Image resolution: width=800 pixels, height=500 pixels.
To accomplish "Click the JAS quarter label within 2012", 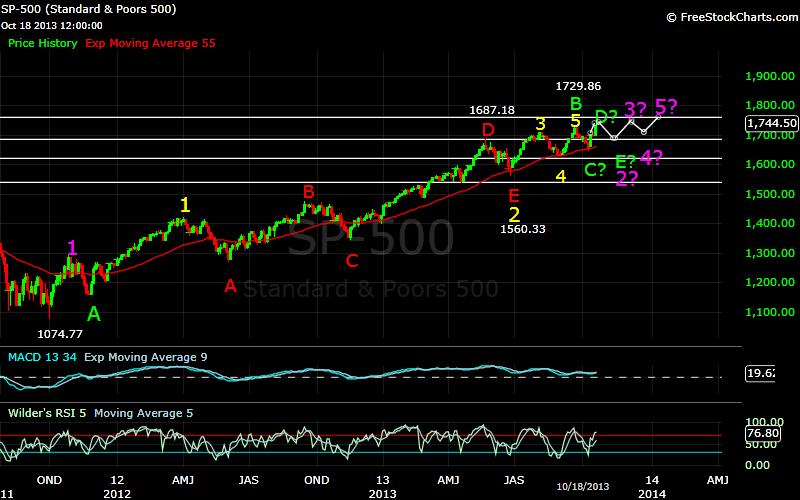I will pos(248,480).
